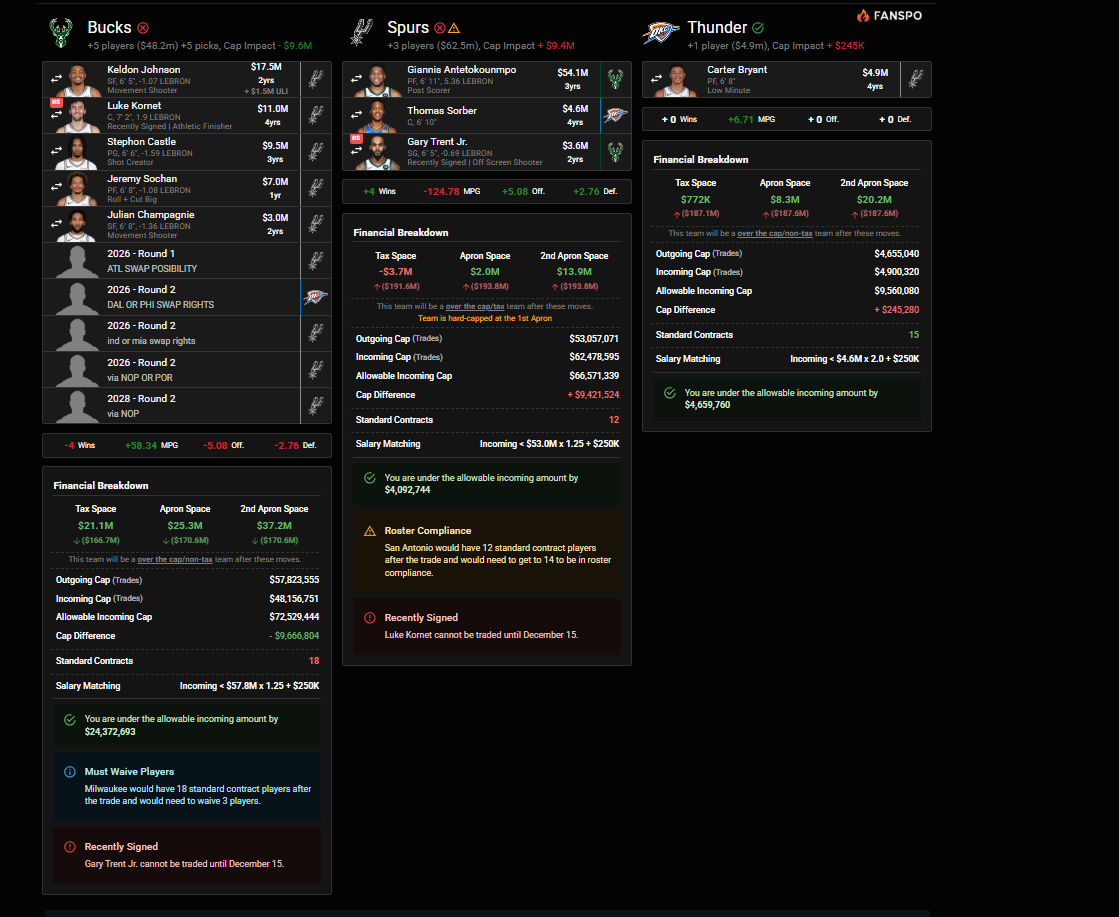Click Spurs -124.78 MPG stat

pyautogui.click(x=451, y=192)
